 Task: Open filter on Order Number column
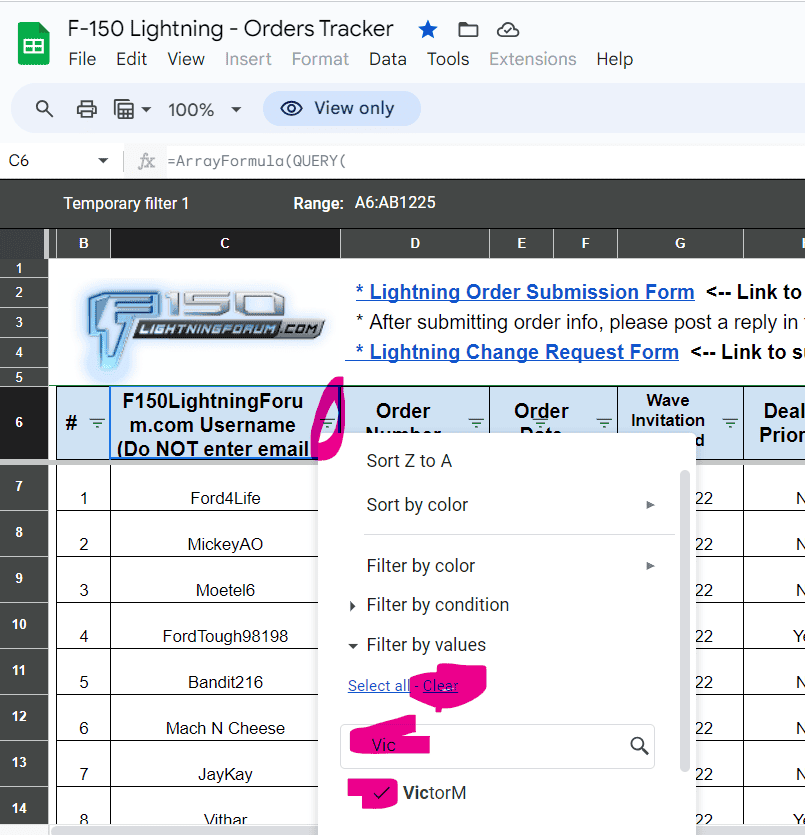[x=476, y=423]
